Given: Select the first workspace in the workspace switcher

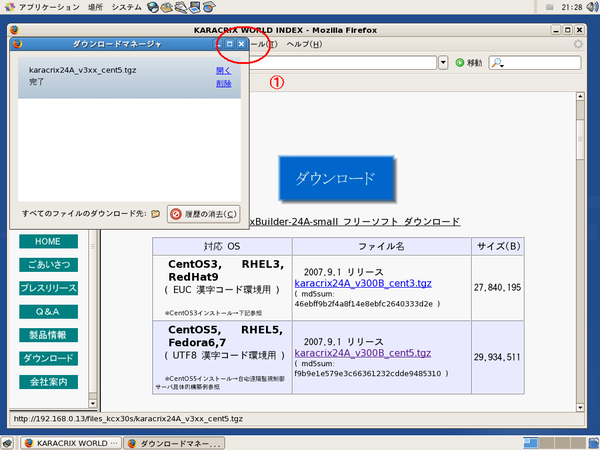Looking at the screenshot, I should [530, 443].
